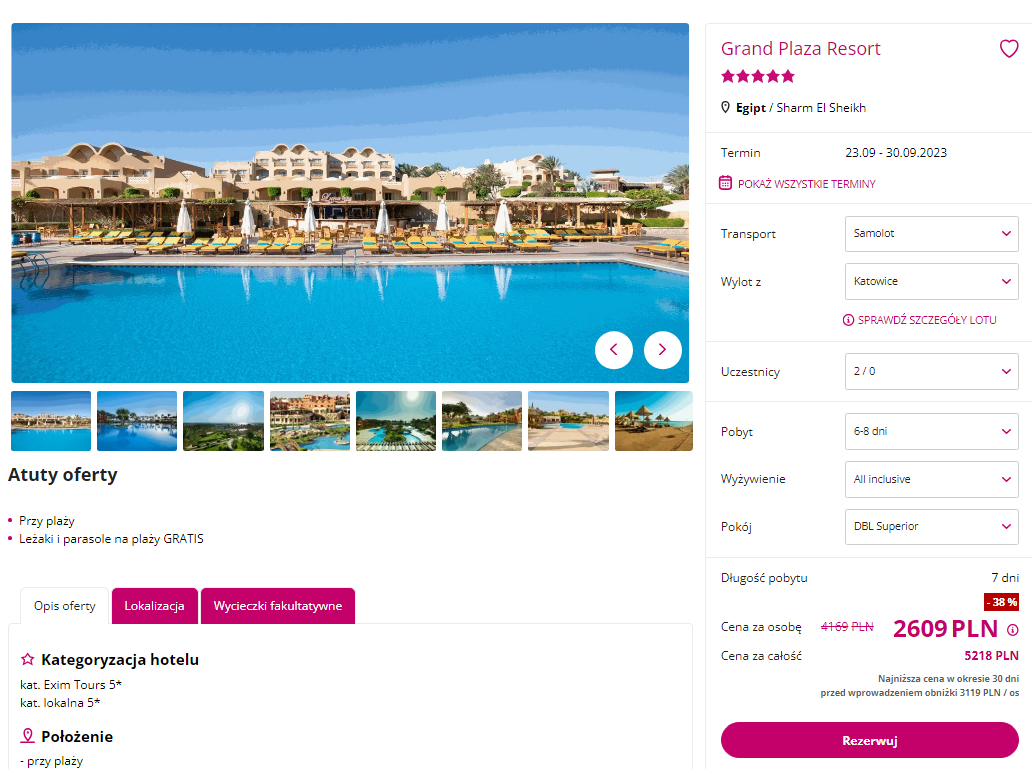Open the Wycieczki fakultatywne tab
The width and height of the screenshot is (1032, 769).
(x=278, y=606)
